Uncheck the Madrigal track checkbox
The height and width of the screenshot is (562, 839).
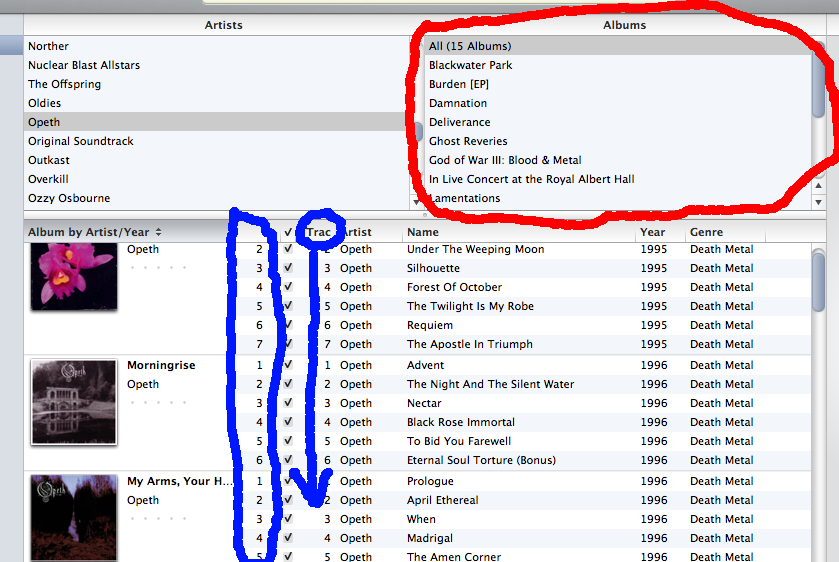click(x=288, y=537)
